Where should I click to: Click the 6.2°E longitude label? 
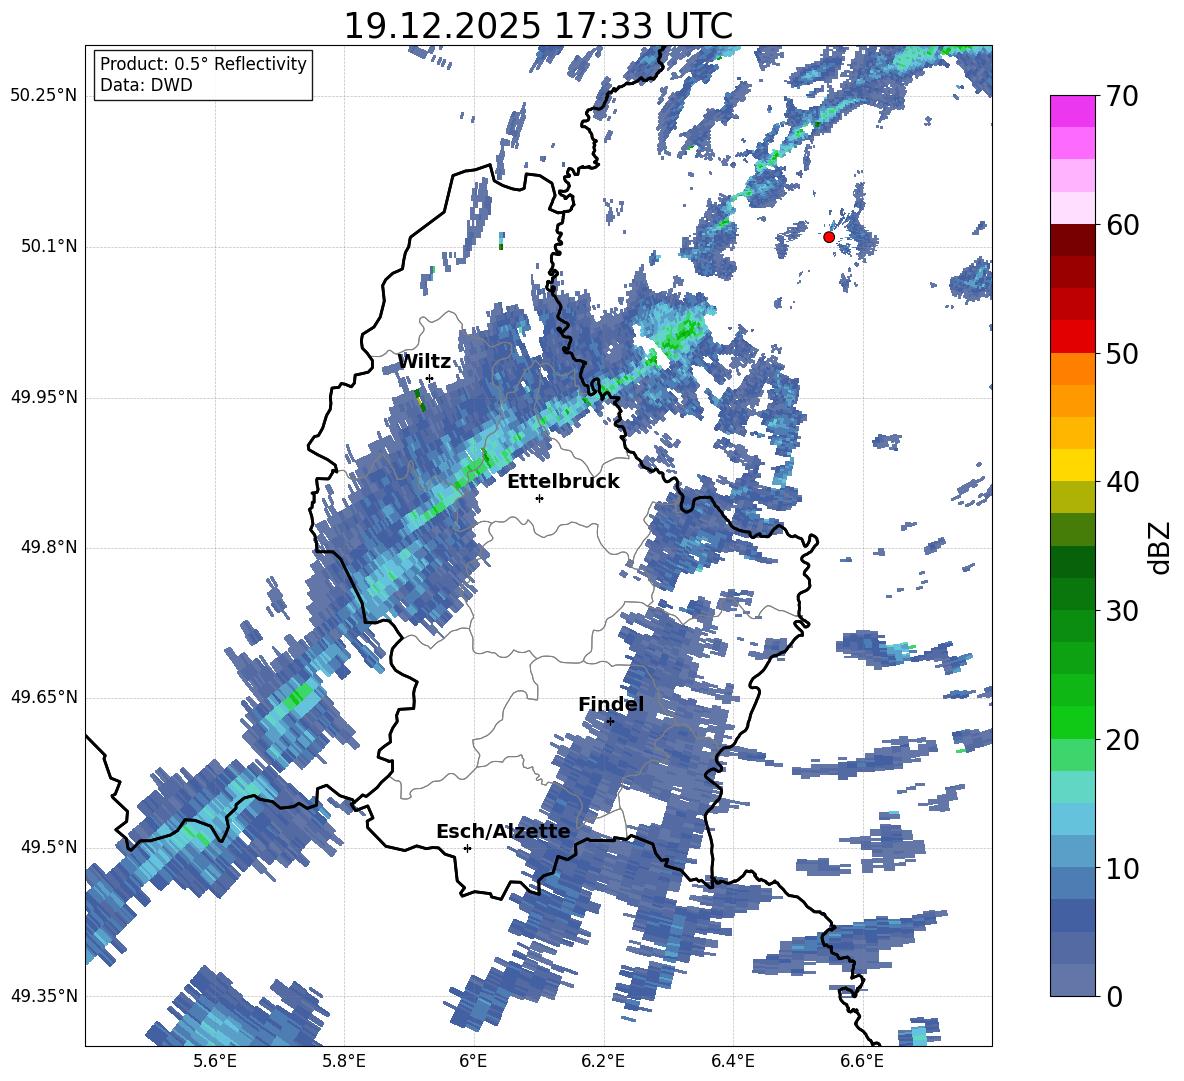(603, 1061)
